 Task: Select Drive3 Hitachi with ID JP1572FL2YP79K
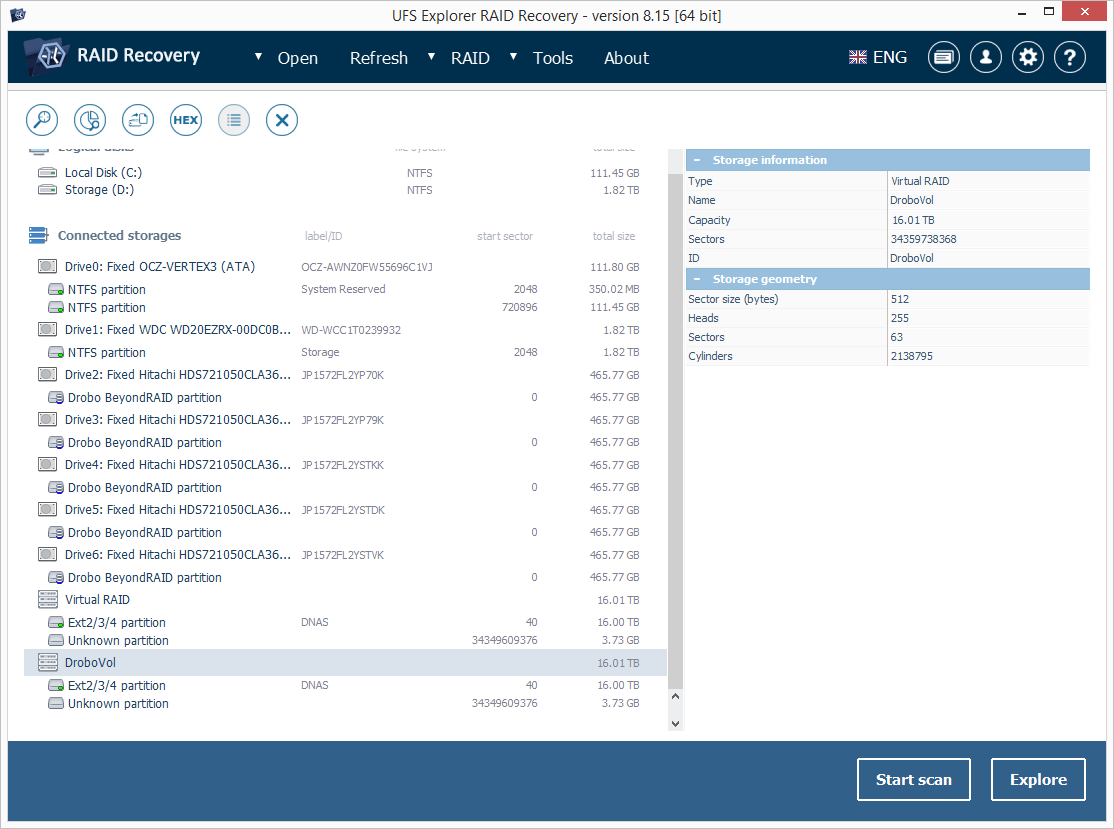(345, 420)
